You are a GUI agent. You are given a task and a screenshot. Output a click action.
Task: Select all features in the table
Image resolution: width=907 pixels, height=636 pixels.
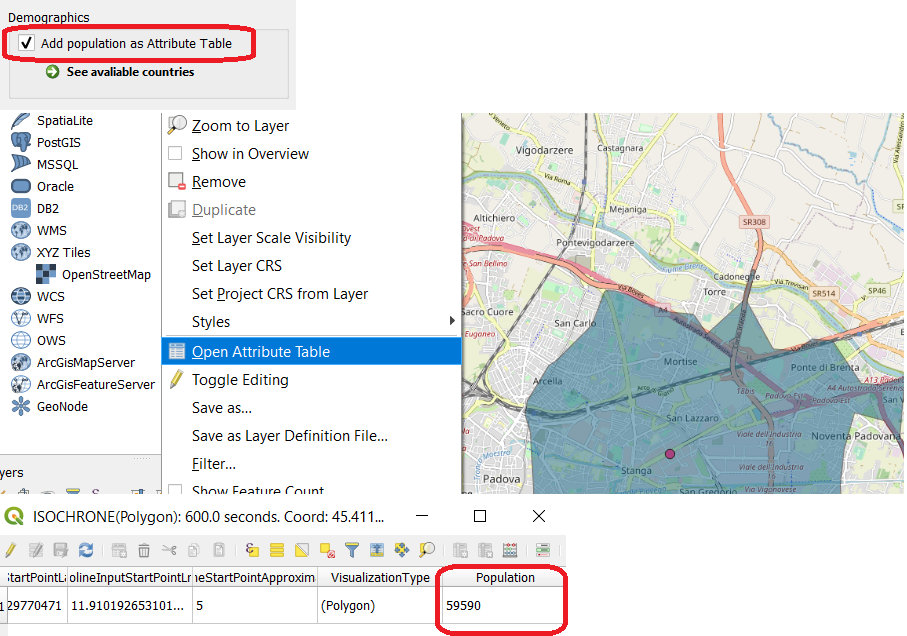click(277, 550)
